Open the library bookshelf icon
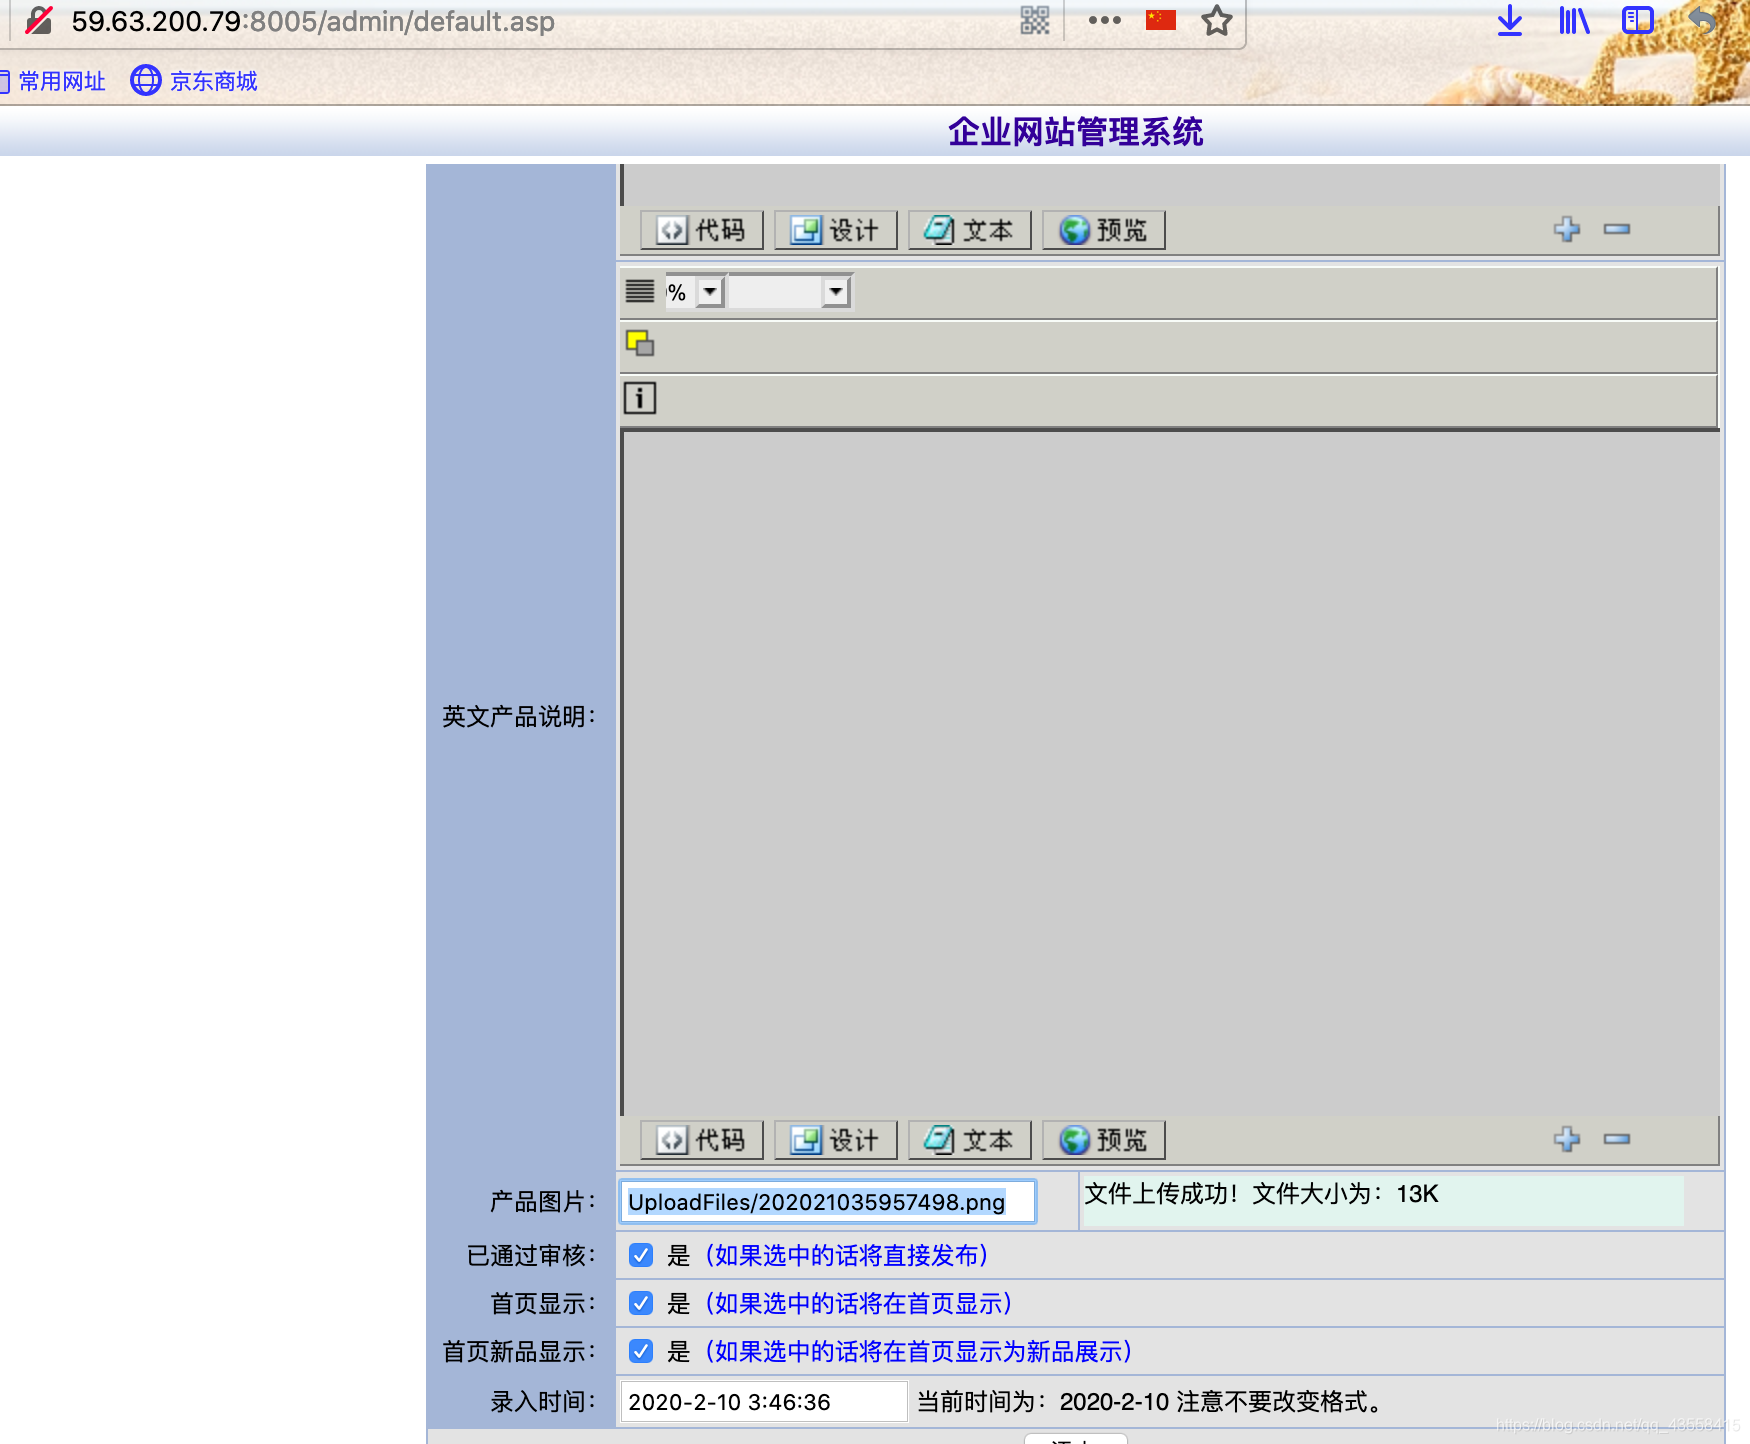This screenshot has height=1444, width=1750. (x=1574, y=20)
